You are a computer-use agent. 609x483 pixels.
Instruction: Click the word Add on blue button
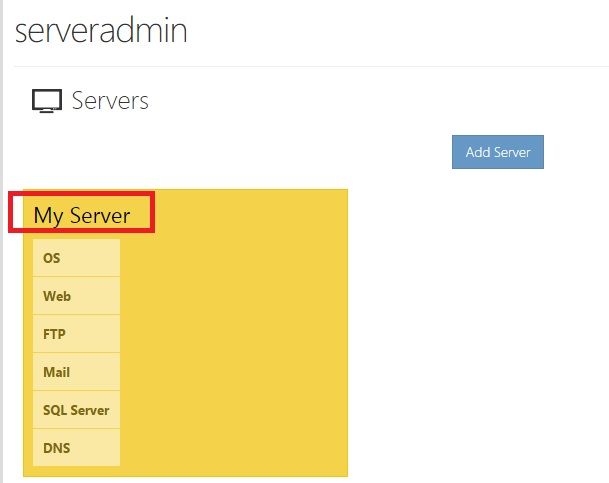point(478,153)
